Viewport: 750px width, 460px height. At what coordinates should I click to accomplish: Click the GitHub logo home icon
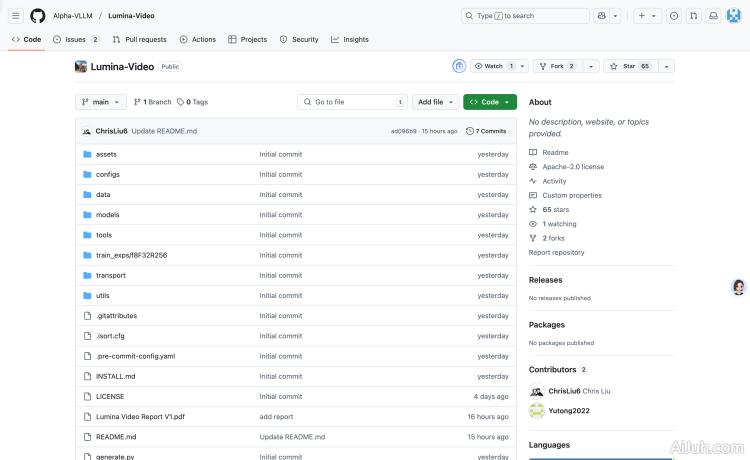pyautogui.click(x=38, y=16)
